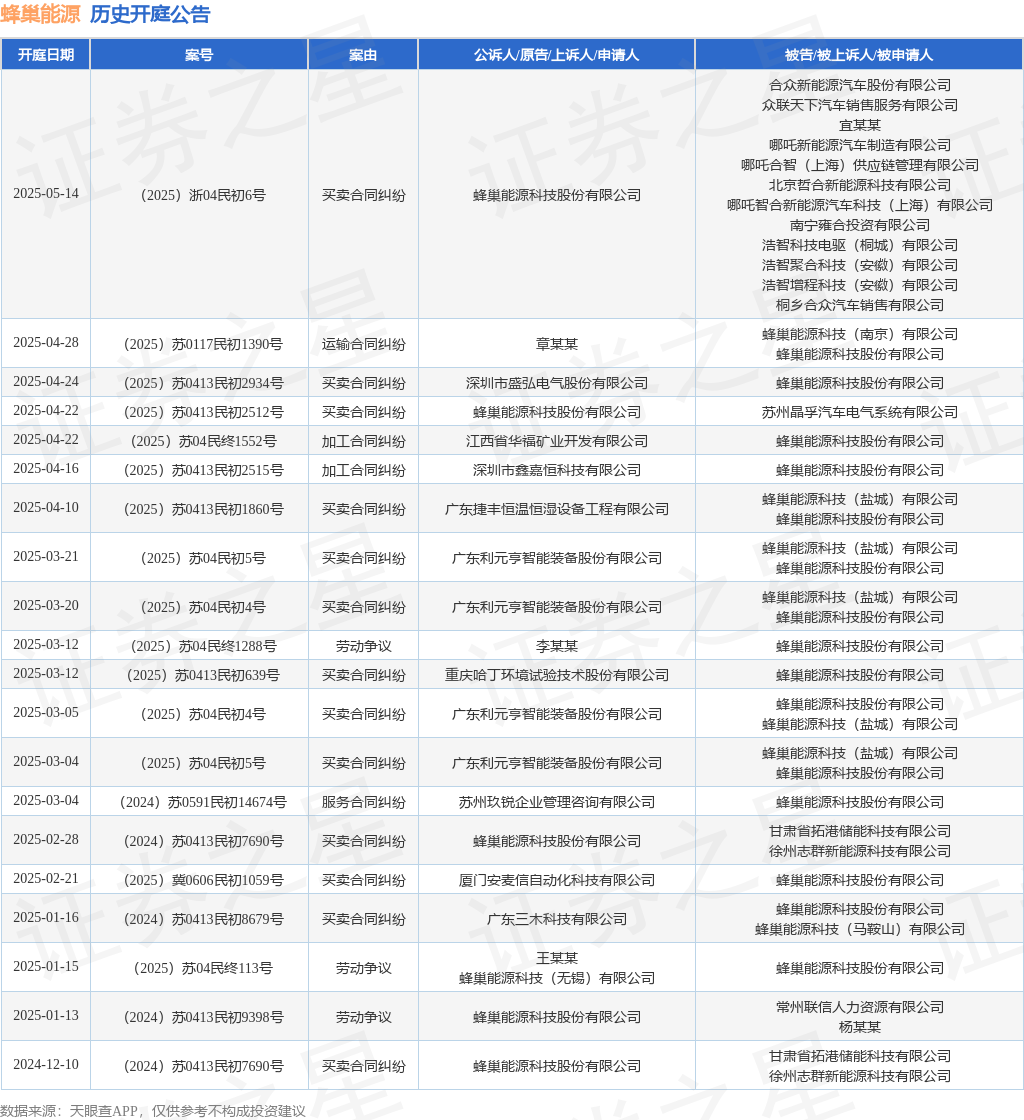The image size is (1024, 1120).
Task: Click the 历史开庭公告 heading
Action: (x=150, y=14)
